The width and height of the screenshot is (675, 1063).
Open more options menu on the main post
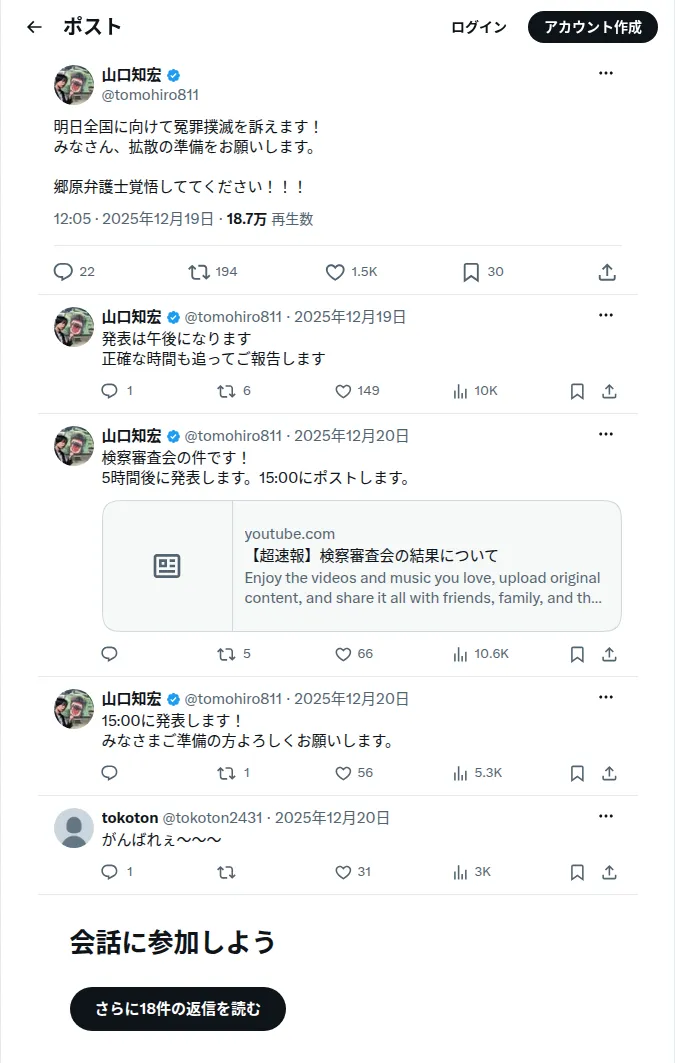click(606, 73)
